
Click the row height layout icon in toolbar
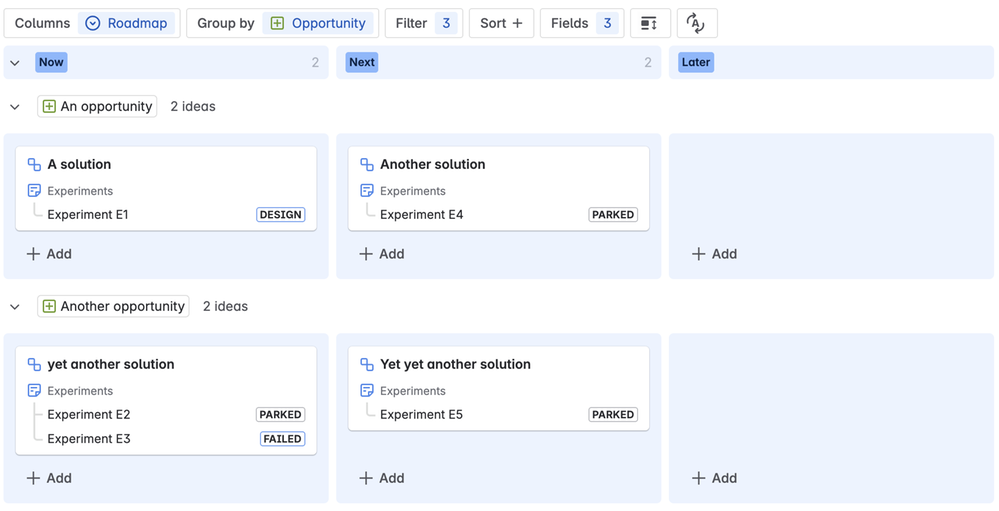coord(649,23)
